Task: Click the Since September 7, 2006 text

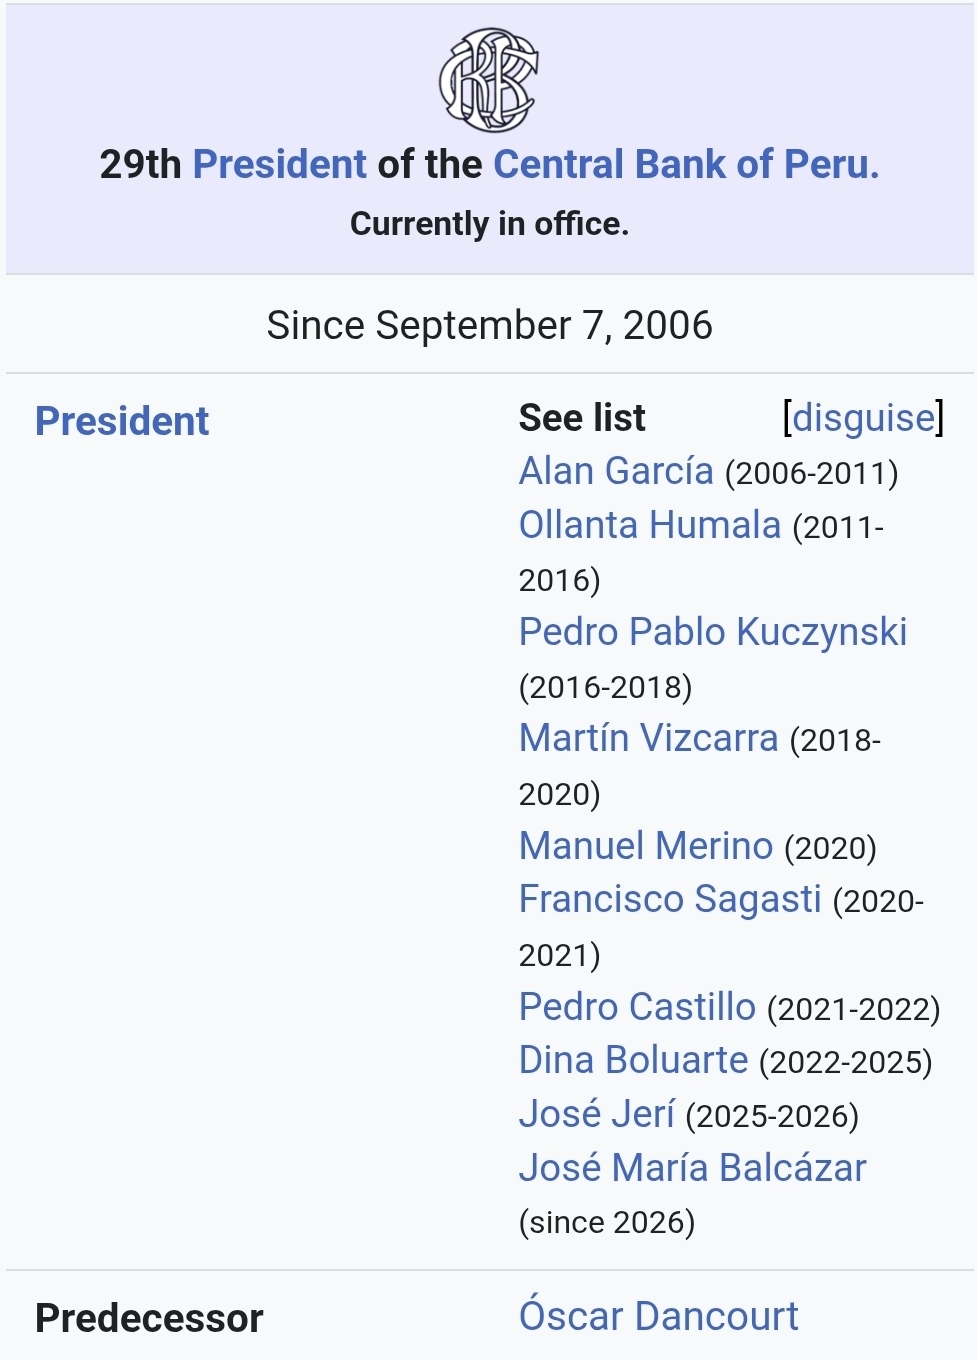Action: pos(489,325)
